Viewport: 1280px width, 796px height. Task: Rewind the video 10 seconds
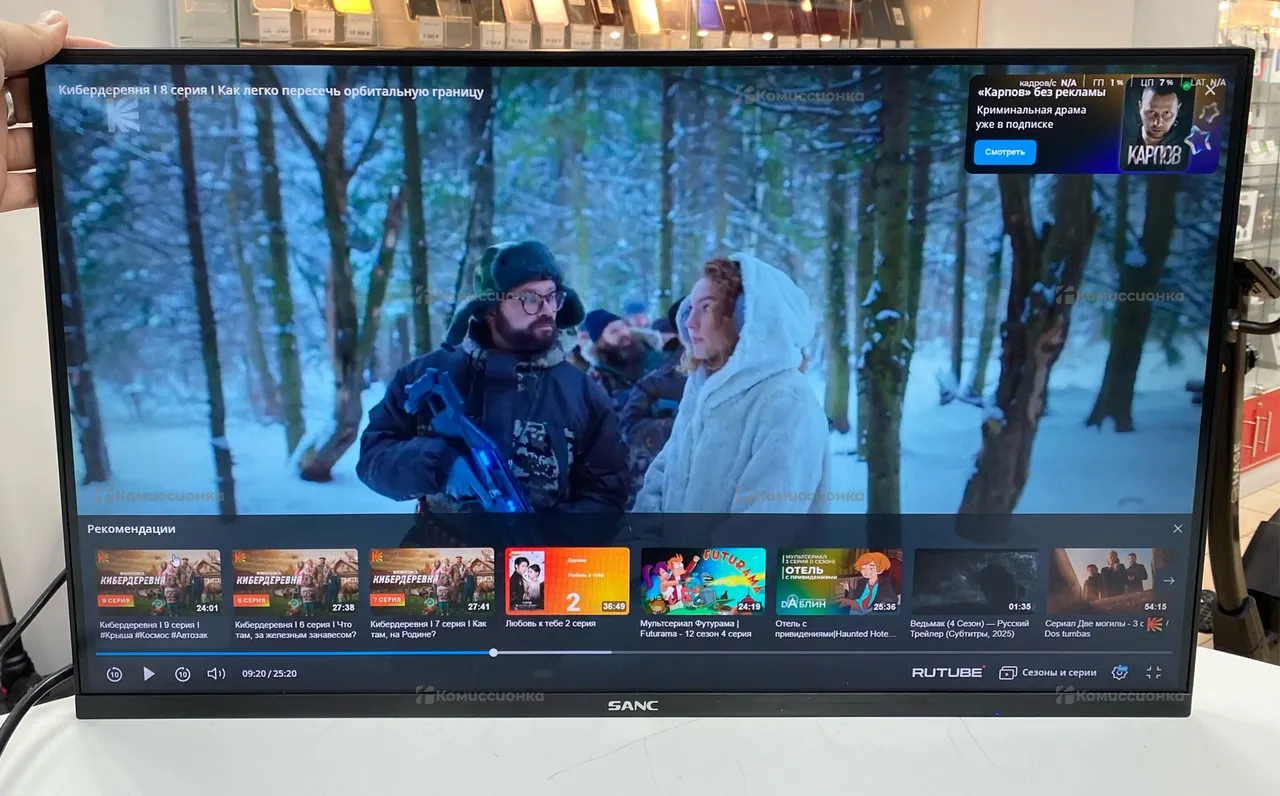point(114,674)
